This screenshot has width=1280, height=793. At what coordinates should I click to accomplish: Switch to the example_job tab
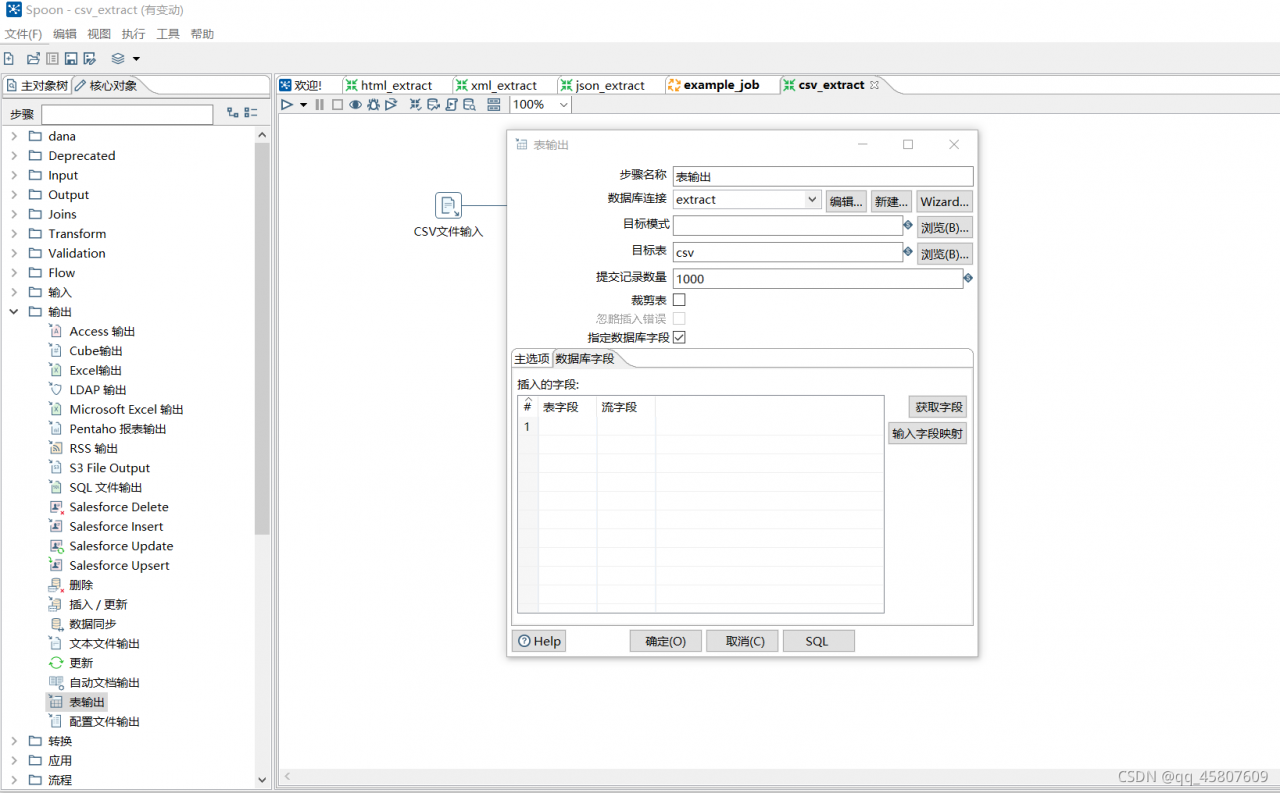(x=720, y=85)
